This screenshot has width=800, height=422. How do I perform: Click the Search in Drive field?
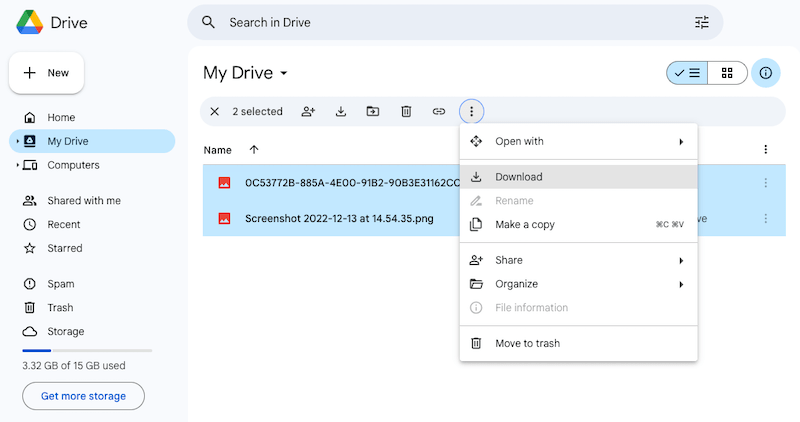(x=450, y=22)
